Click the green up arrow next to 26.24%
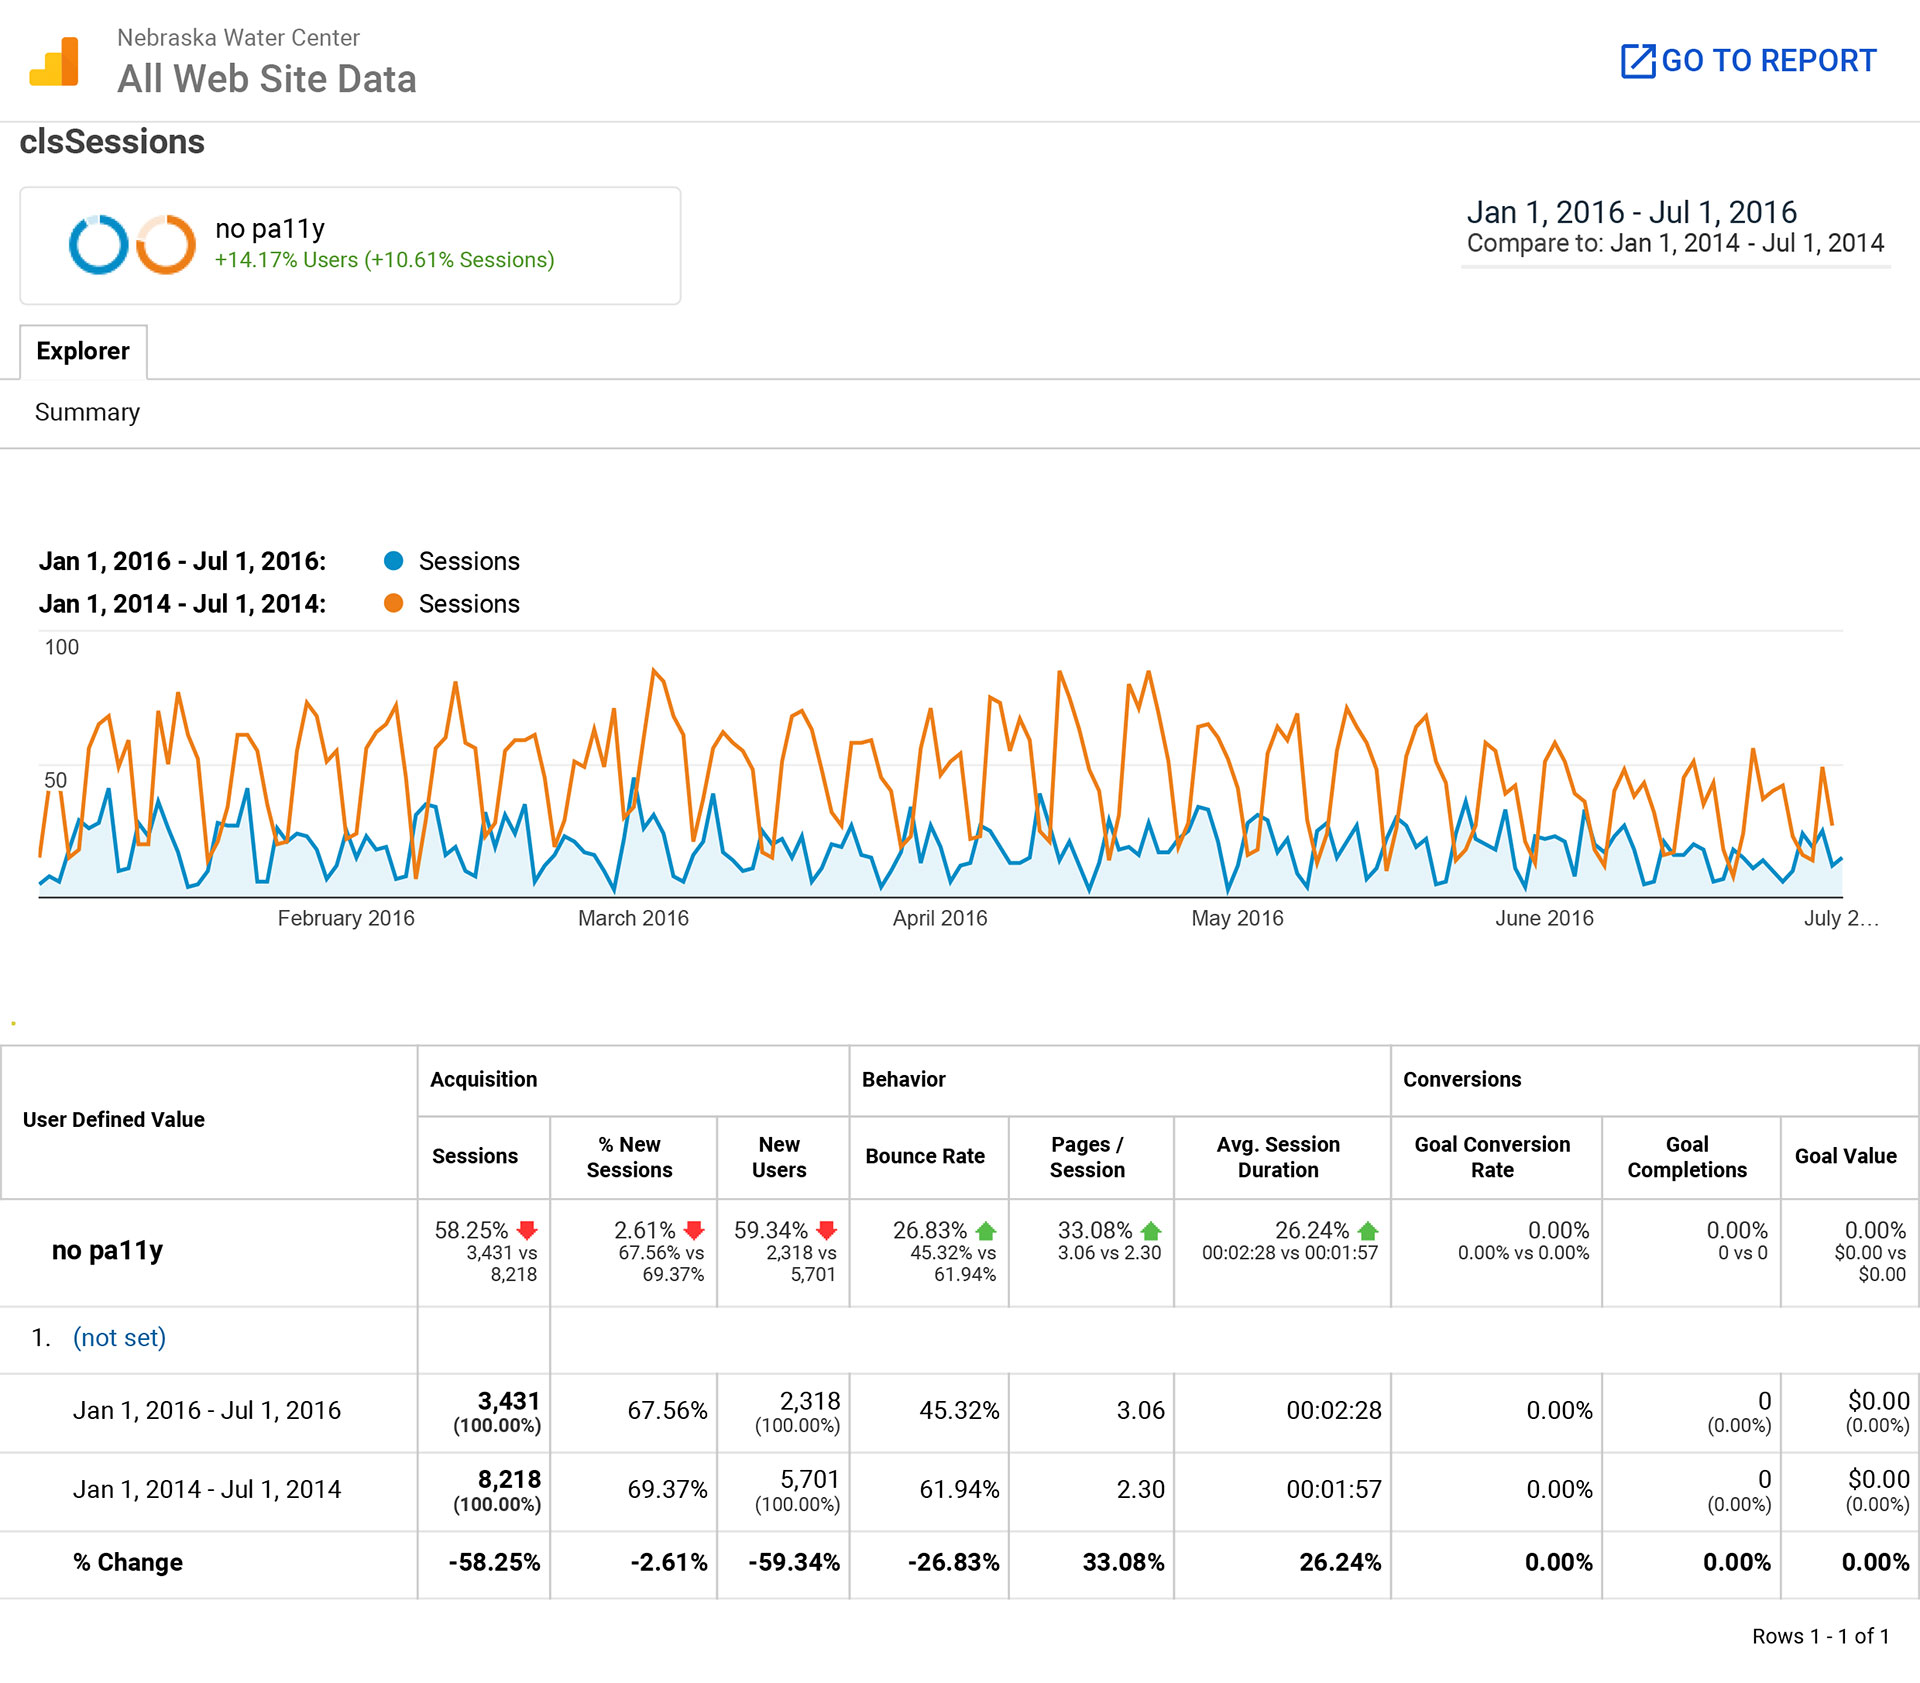The width and height of the screenshot is (1920, 1683). [1368, 1231]
